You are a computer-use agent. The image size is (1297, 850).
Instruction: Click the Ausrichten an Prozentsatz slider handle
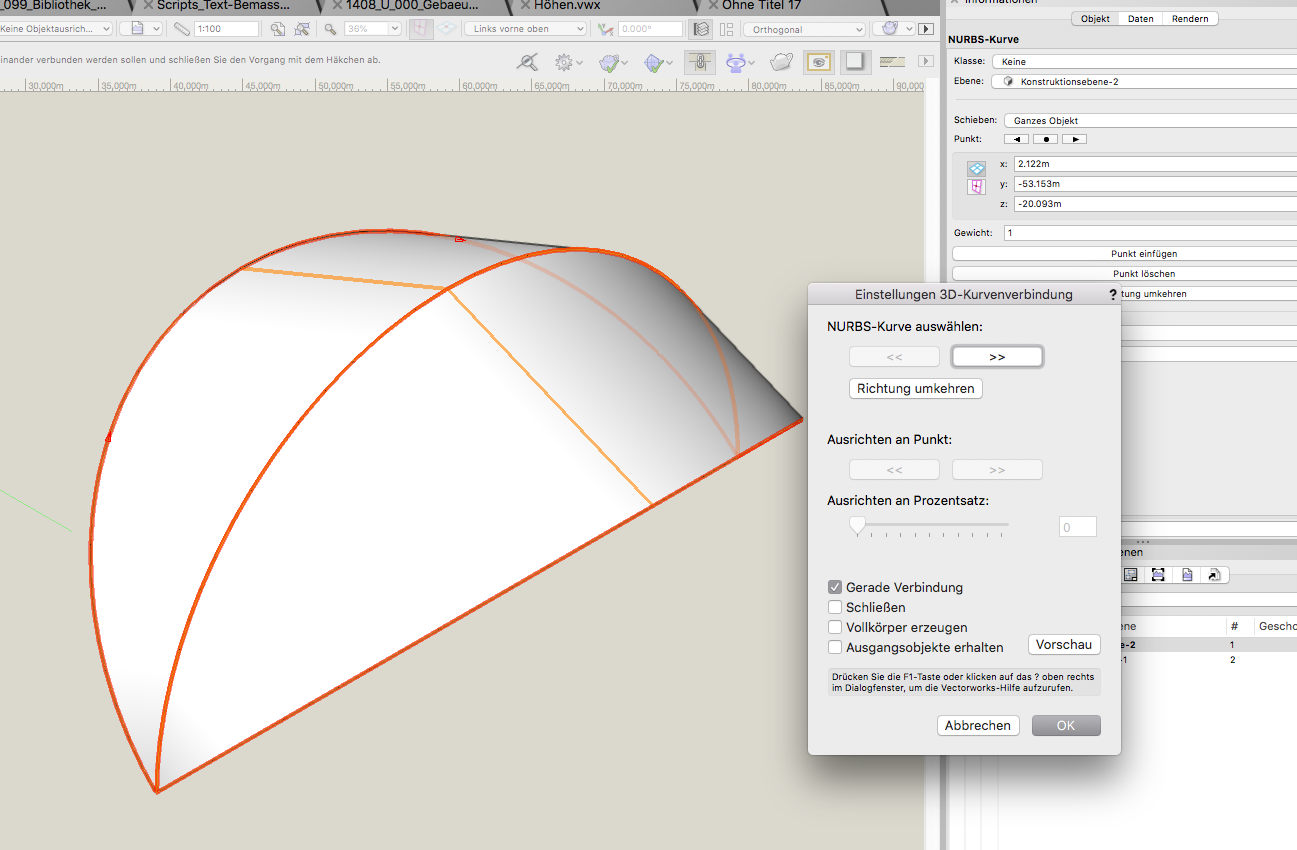click(857, 526)
